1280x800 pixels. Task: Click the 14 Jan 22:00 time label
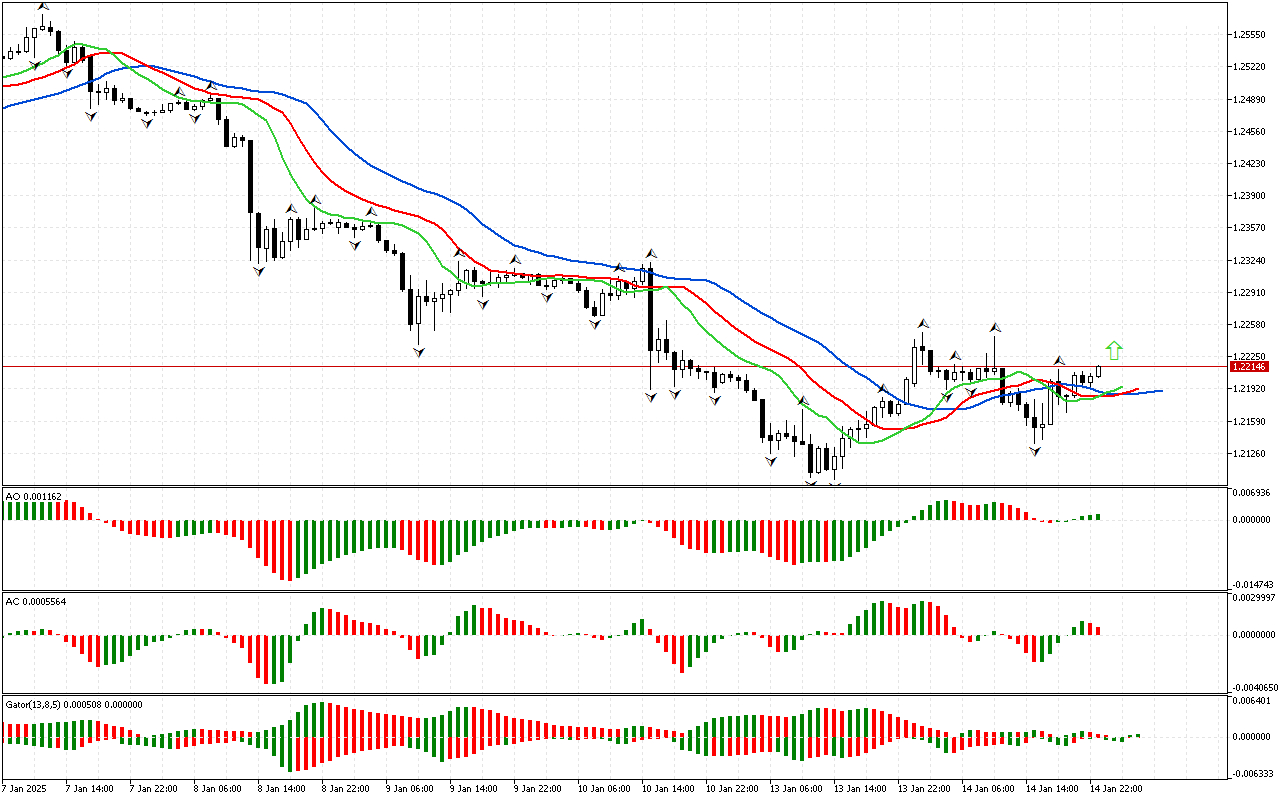[1116, 788]
